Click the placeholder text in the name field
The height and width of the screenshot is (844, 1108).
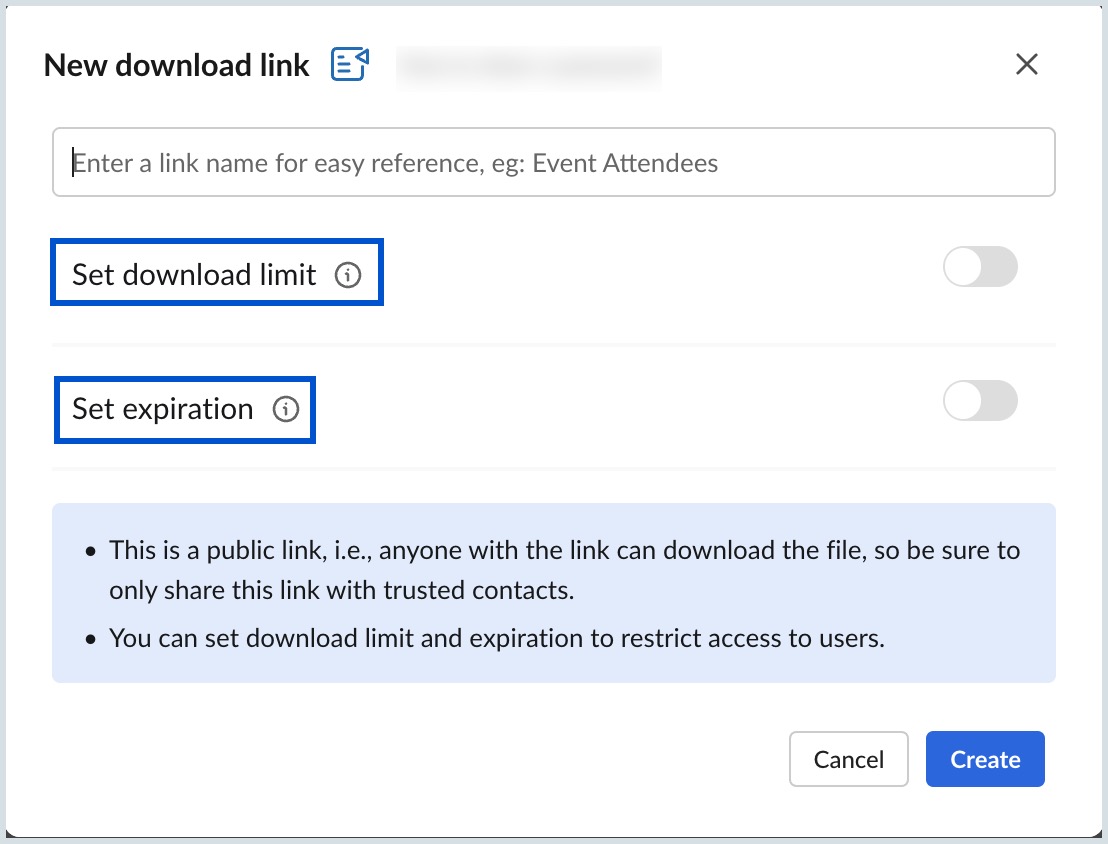394,161
